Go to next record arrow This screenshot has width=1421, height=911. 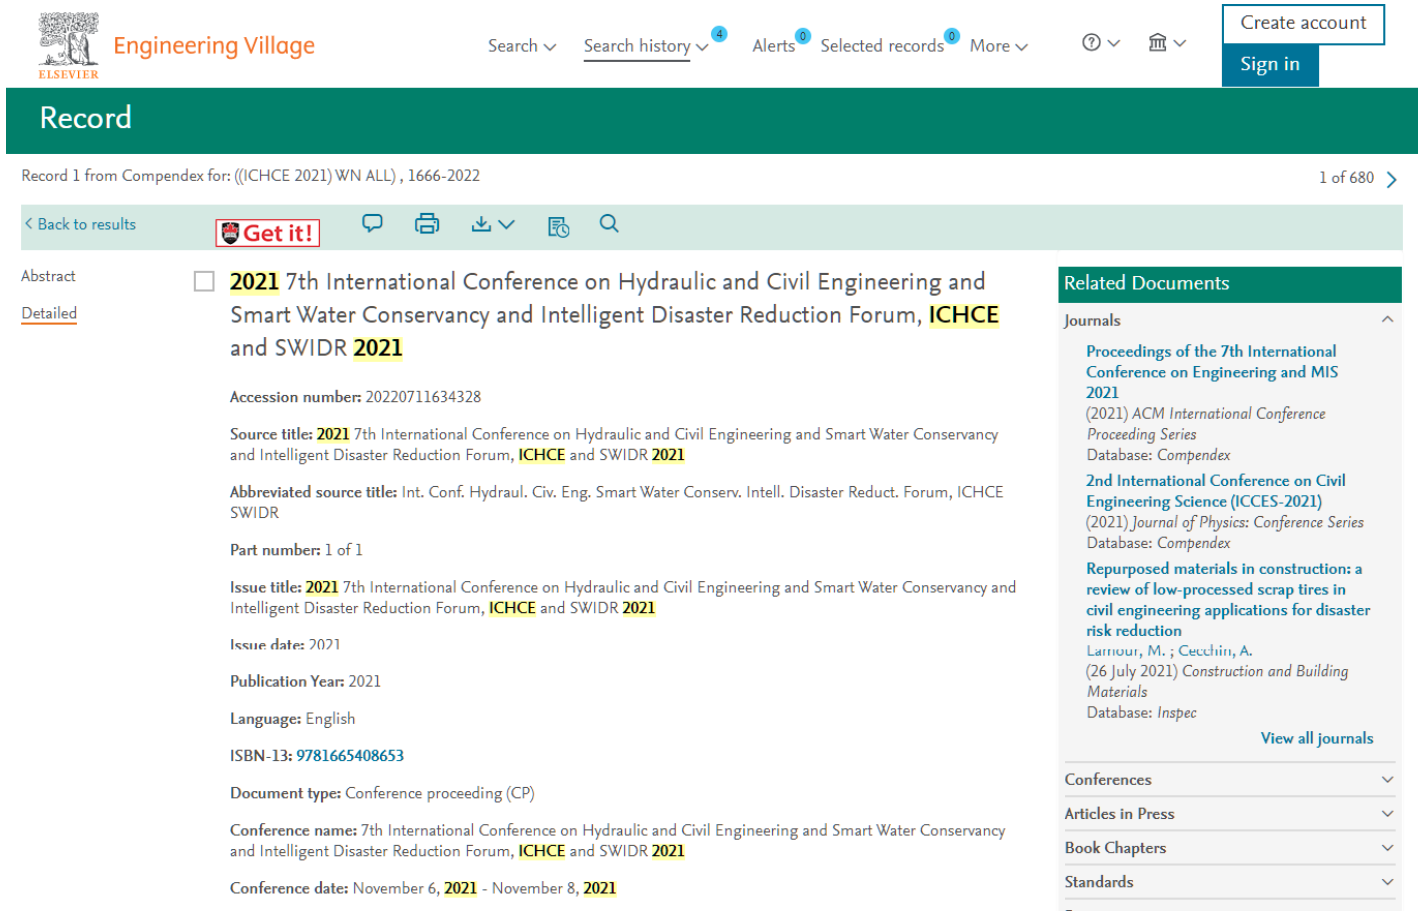pos(1391,180)
